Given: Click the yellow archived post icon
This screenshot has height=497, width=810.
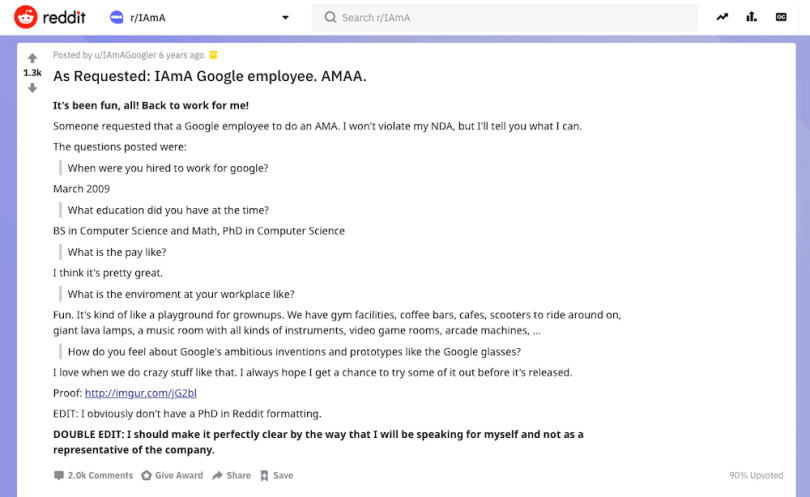Looking at the screenshot, I should [x=213, y=55].
